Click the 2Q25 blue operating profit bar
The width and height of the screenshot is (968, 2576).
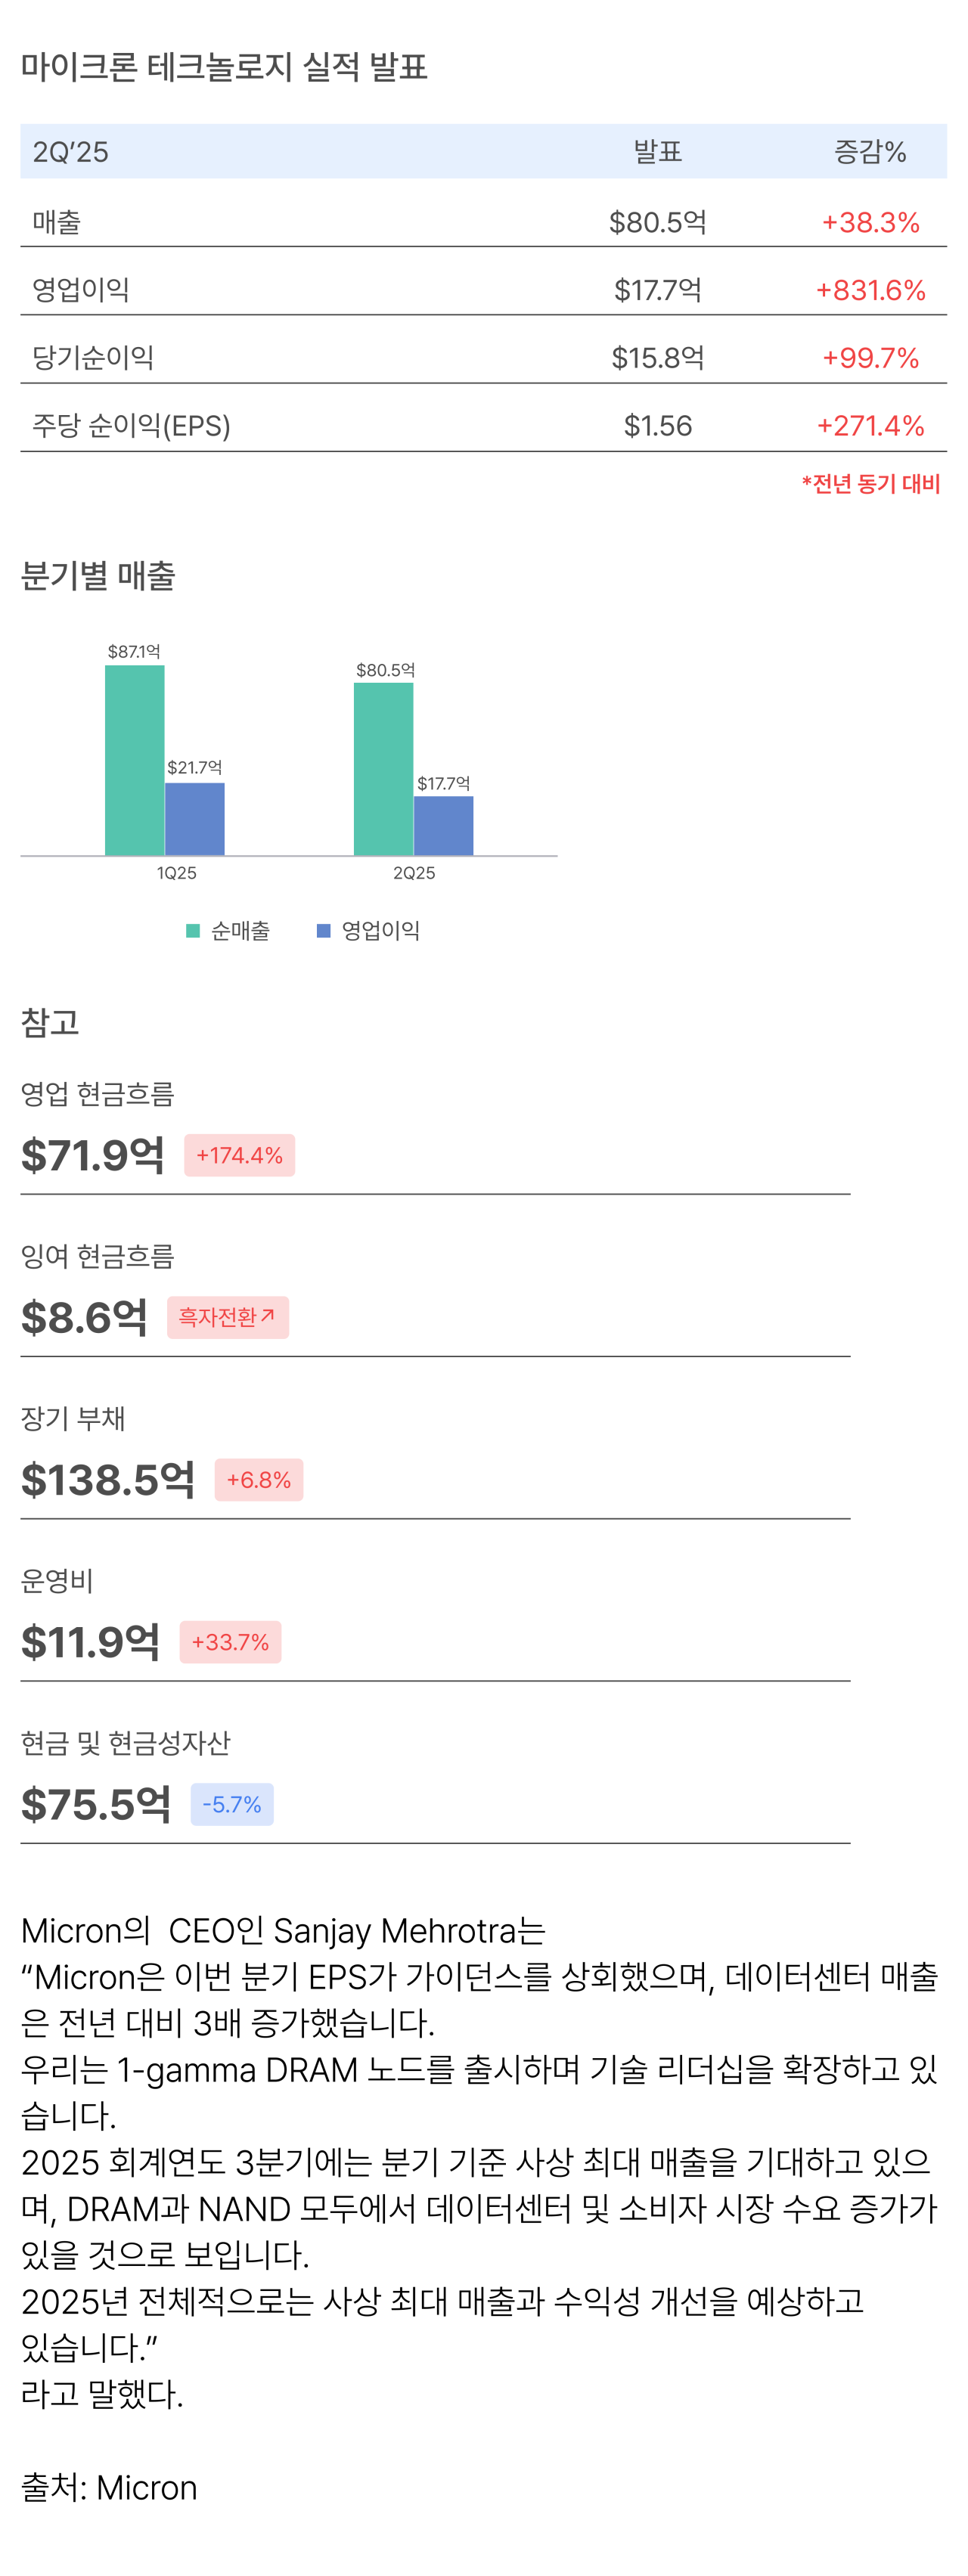tap(443, 826)
